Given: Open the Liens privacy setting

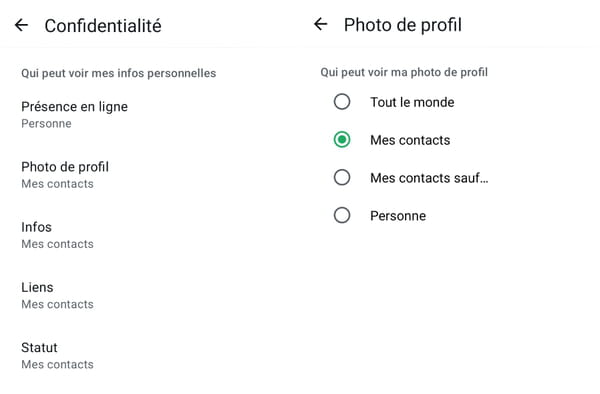Looking at the screenshot, I should pyautogui.click(x=150, y=295).
